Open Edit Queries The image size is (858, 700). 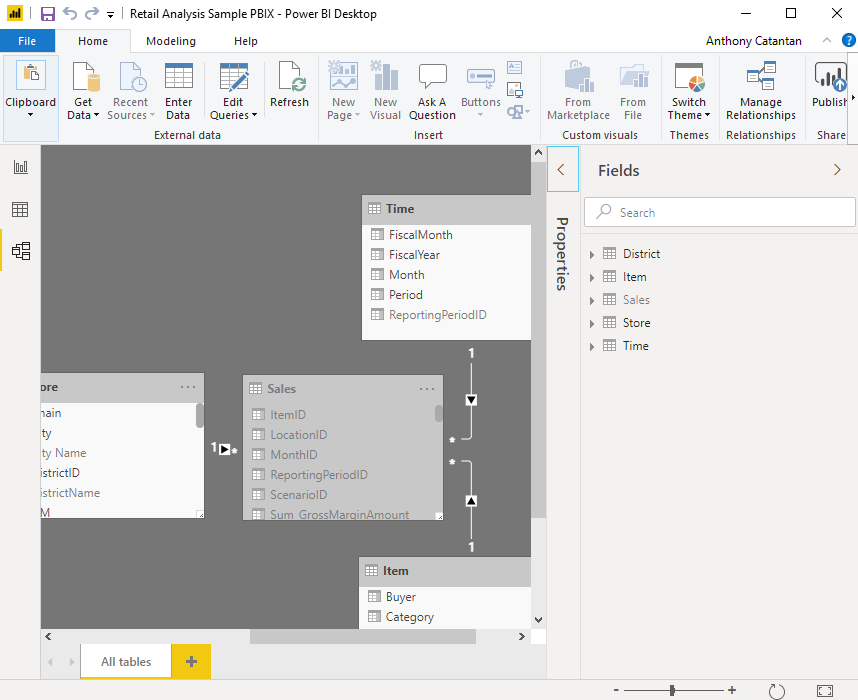pos(233,91)
